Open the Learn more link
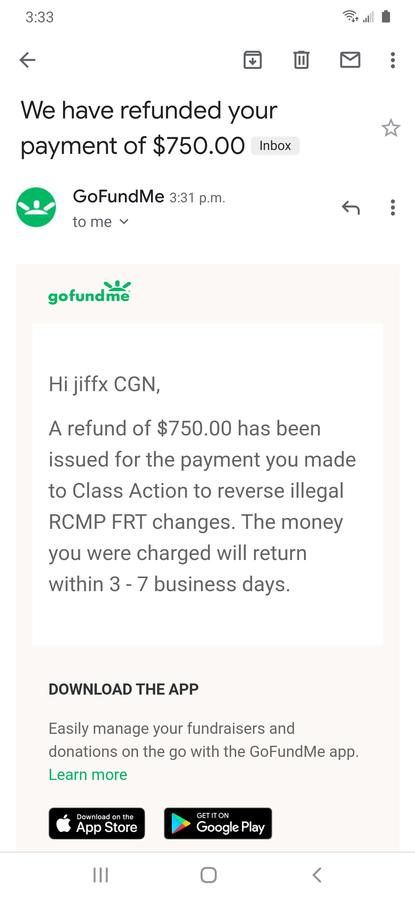Screen dimensions: 415x900 [88, 774]
